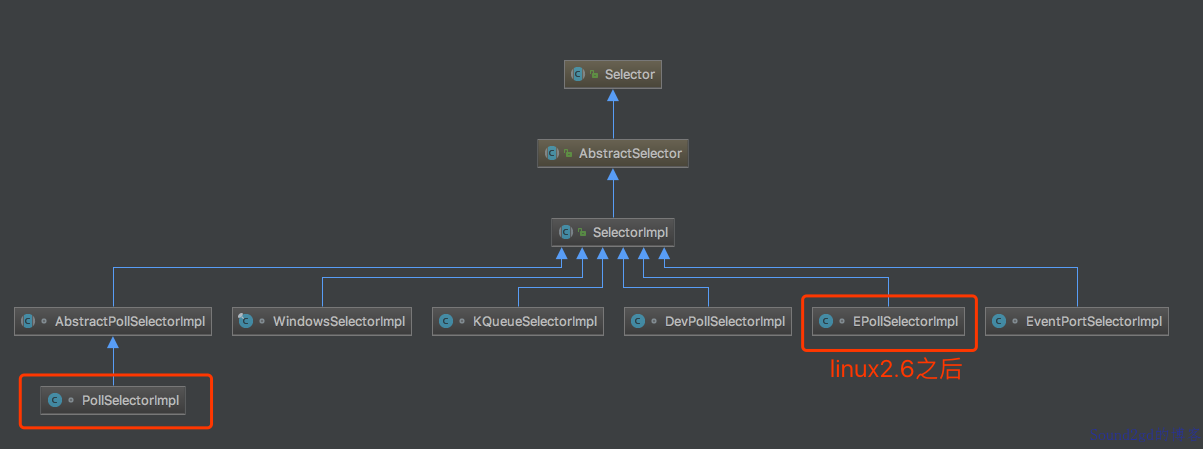The height and width of the screenshot is (449, 1203).
Task: Click the class icon on WindowsSelectorImpl node
Action: [x=246, y=322]
